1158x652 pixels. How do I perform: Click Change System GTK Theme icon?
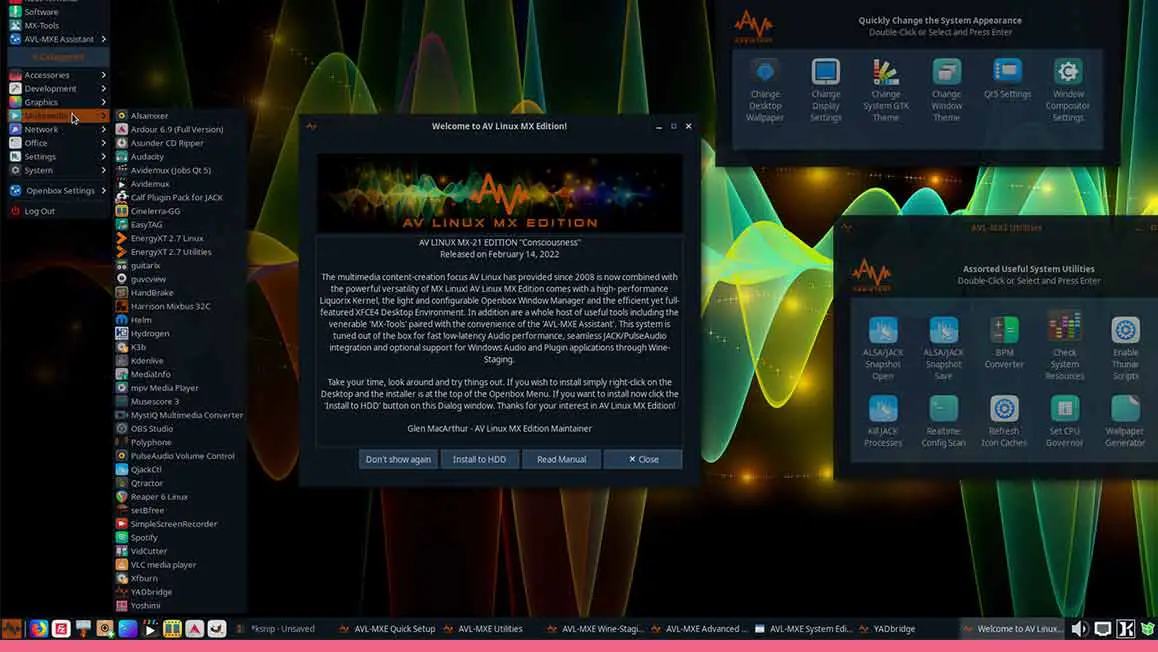[886, 73]
